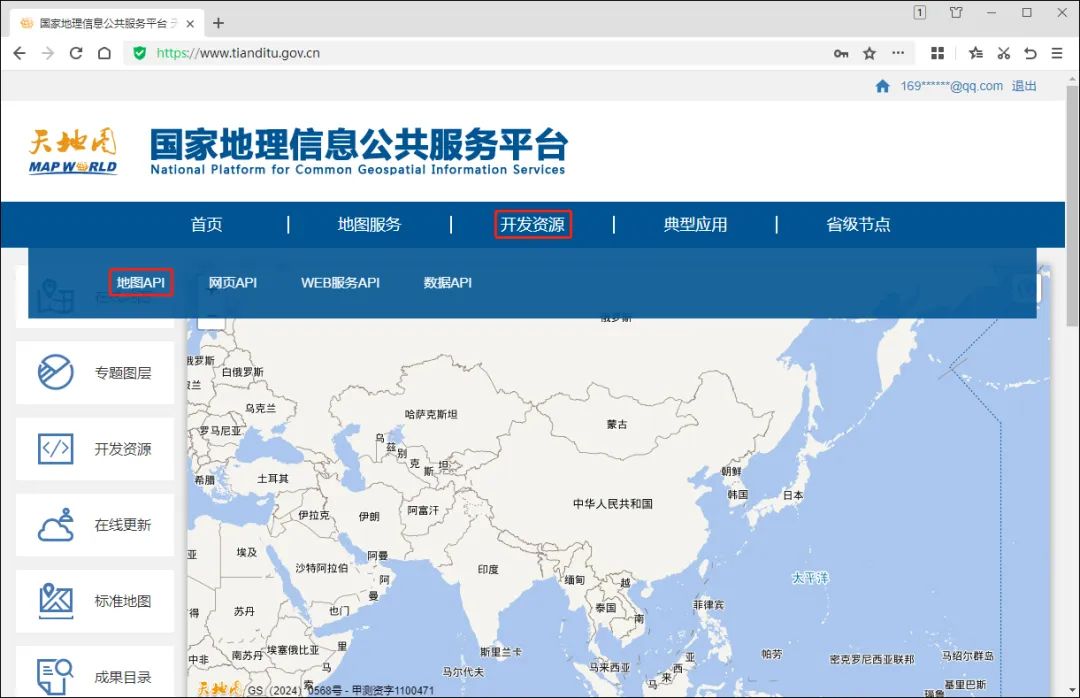Go forward in browser history
The height and width of the screenshot is (698, 1080).
[48, 53]
